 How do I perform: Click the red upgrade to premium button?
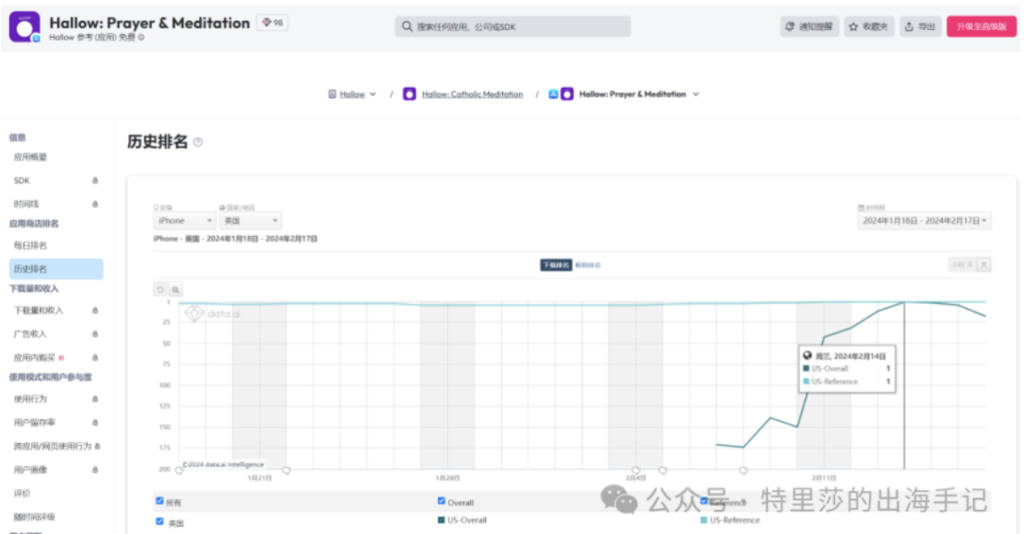[x=982, y=27]
